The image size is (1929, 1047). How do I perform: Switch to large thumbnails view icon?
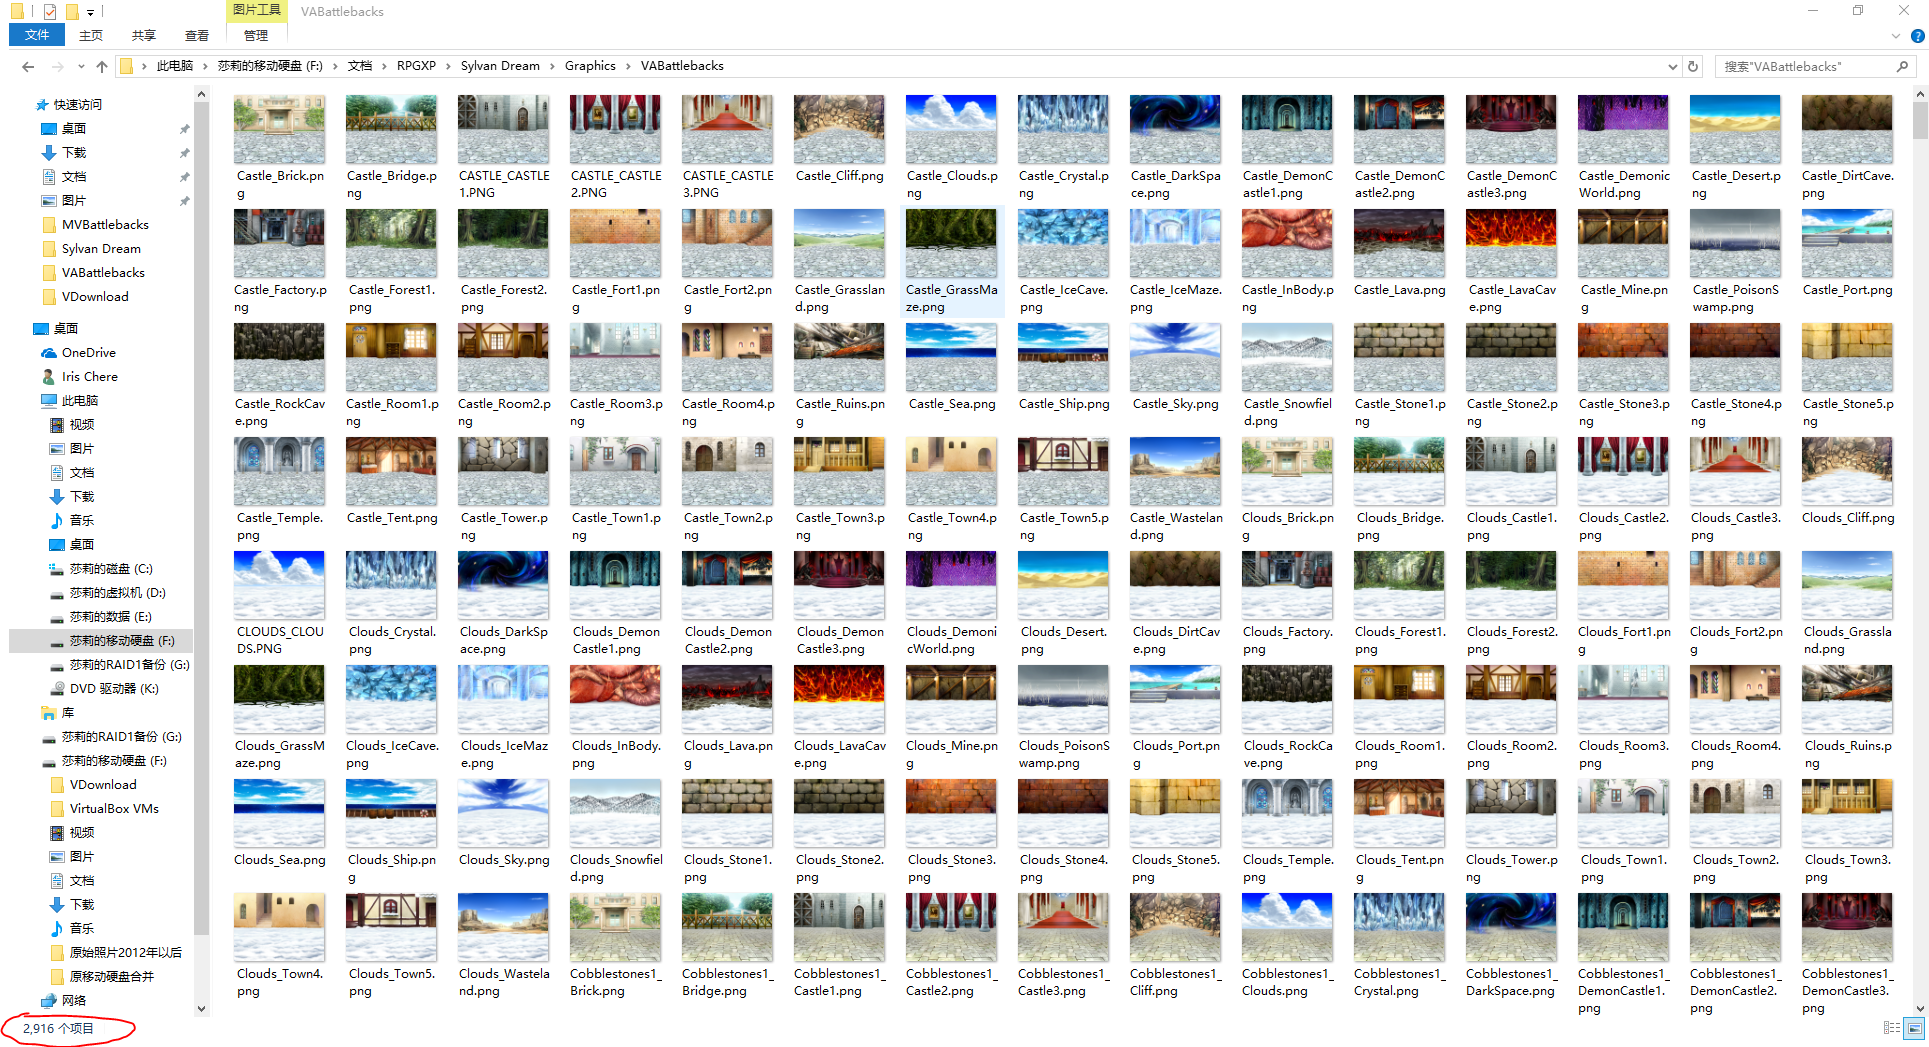coord(1914,1028)
